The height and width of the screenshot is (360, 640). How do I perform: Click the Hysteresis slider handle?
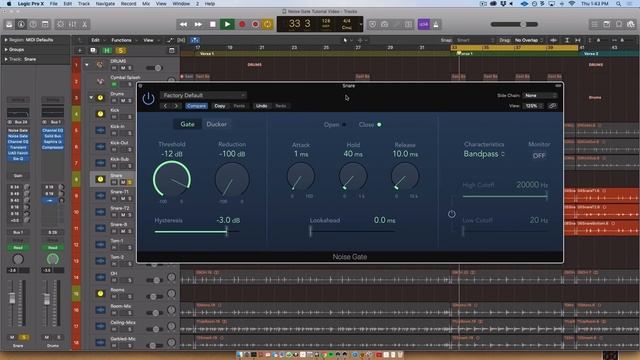click(x=227, y=231)
